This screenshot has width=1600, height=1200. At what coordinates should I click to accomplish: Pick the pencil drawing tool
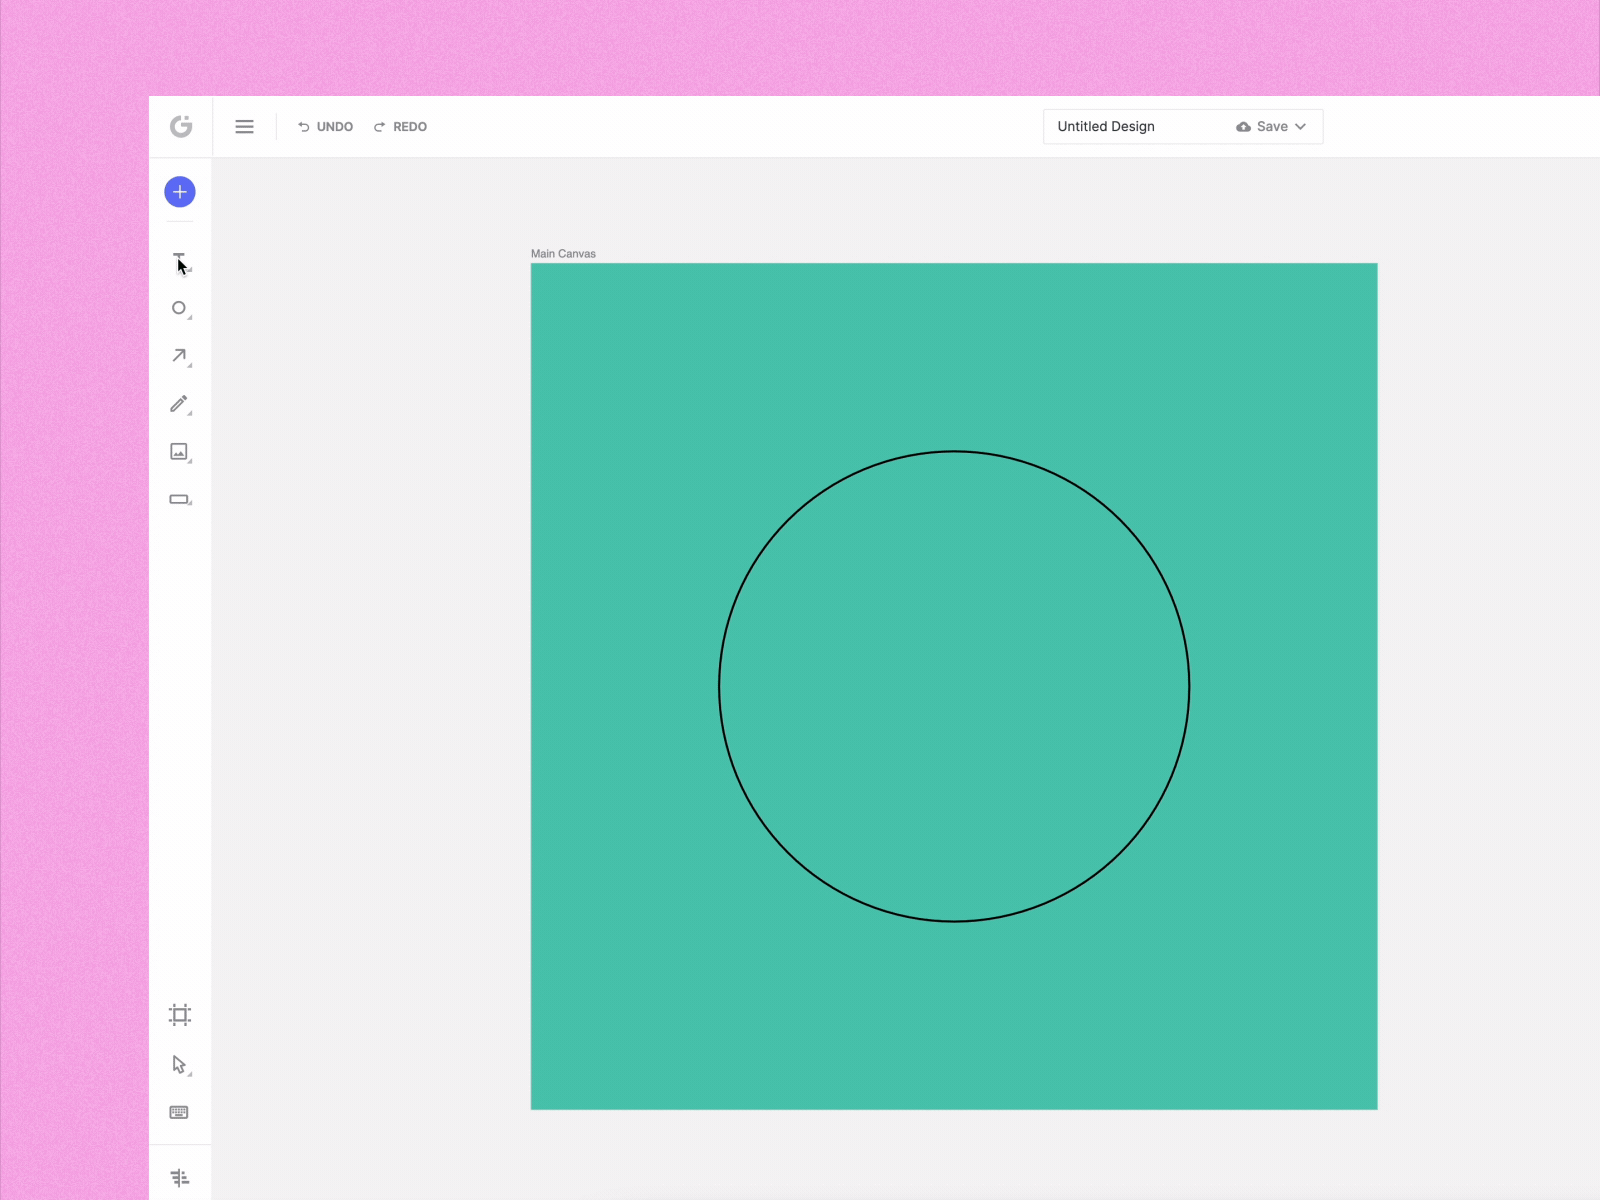coord(179,404)
